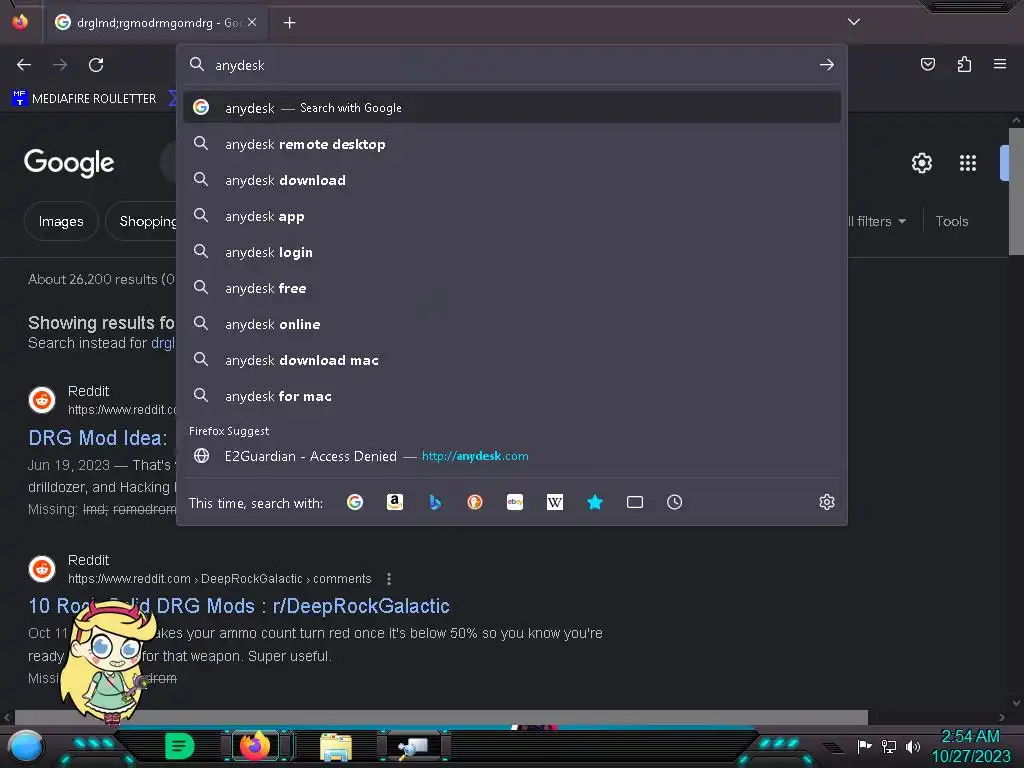Screen dimensions: 1024x768
Task: Open DRG Mod Idea Reddit result
Action: coord(98,438)
